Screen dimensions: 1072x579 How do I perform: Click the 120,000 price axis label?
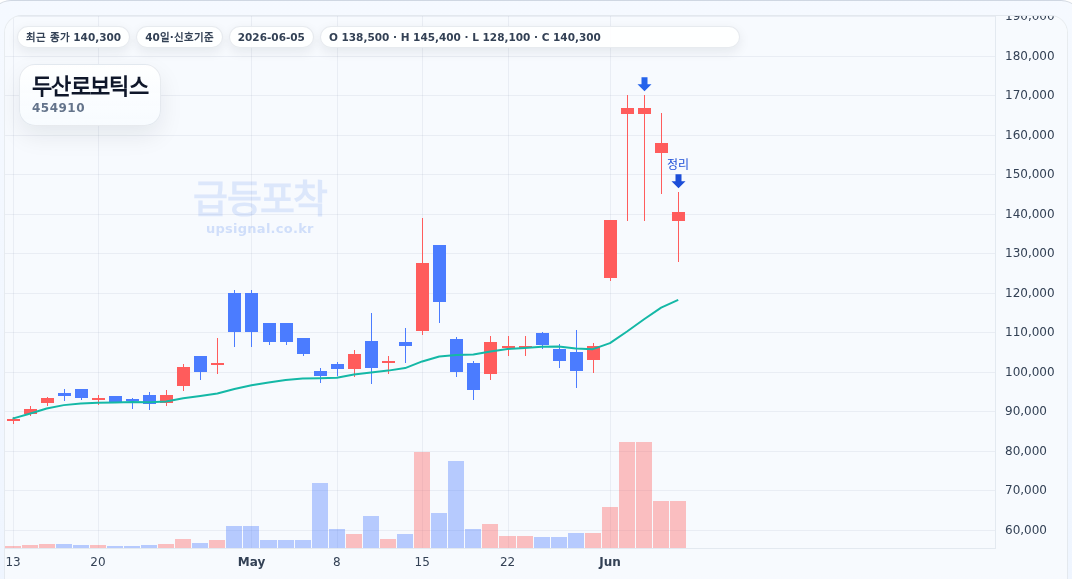pyautogui.click(x=1030, y=292)
